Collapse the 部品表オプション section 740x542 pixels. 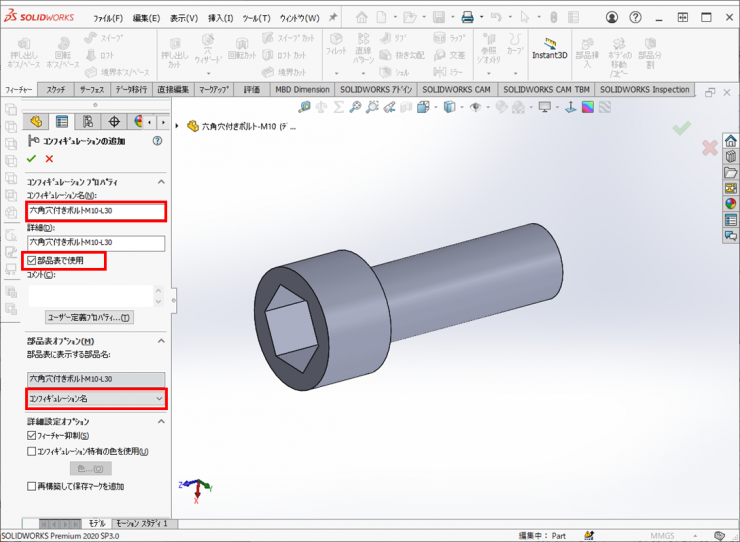coord(161,341)
